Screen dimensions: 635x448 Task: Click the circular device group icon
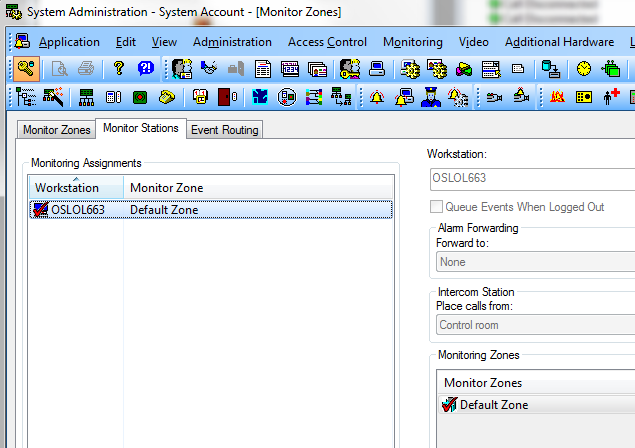coord(287,97)
